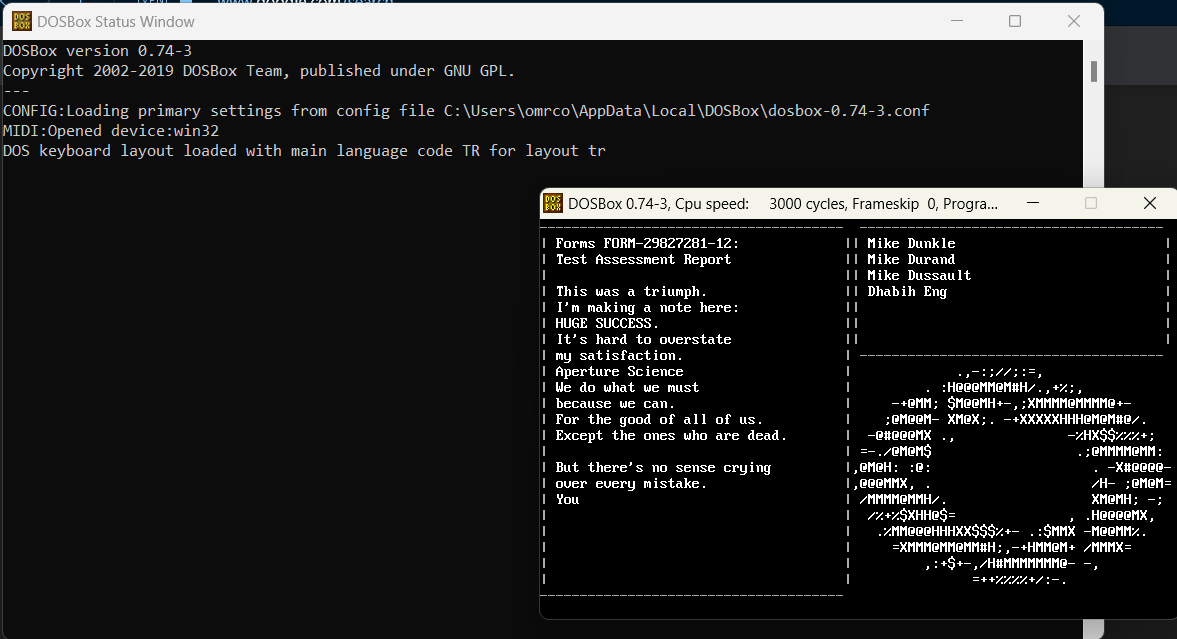Click the 'I'm making a note here:' line
Image resolution: width=1177 pixels, height=639 pixels.
[x=647, y=307]
